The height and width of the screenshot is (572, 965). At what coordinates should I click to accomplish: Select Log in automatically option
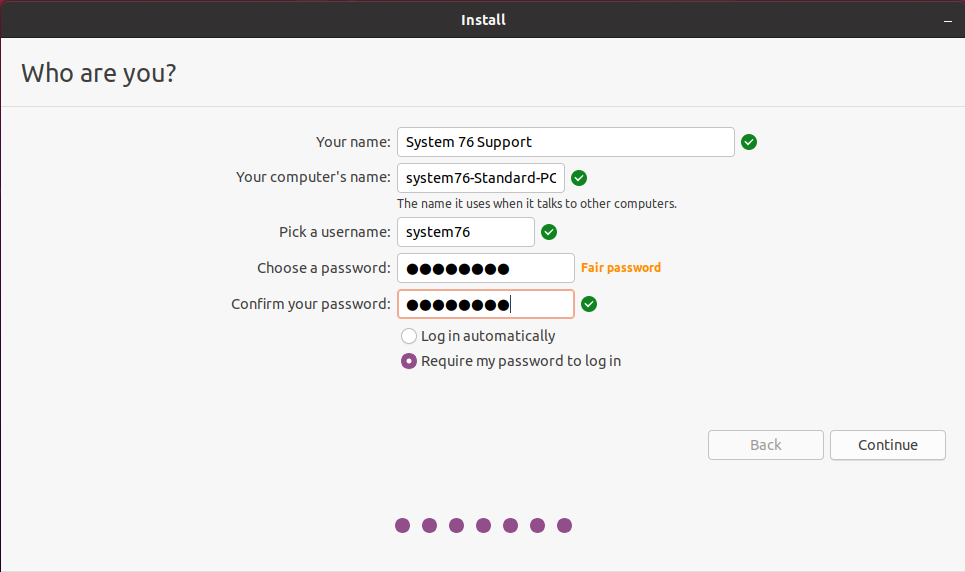(x=409, y=336)
